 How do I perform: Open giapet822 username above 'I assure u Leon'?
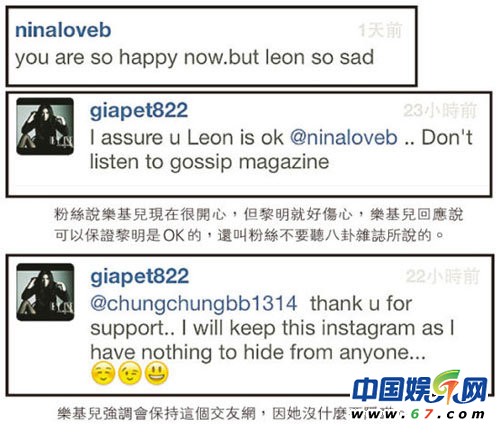[x=139, y=110]
